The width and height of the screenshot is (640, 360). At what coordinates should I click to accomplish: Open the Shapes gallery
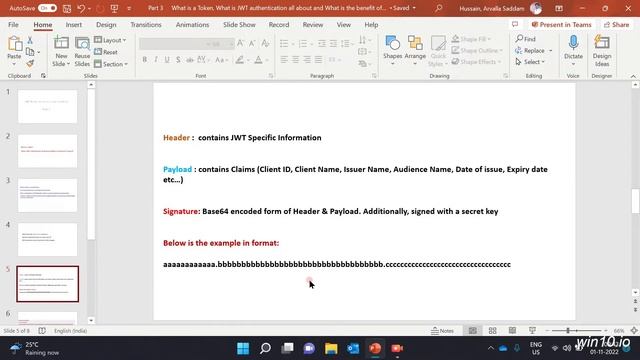click(393, 51)
